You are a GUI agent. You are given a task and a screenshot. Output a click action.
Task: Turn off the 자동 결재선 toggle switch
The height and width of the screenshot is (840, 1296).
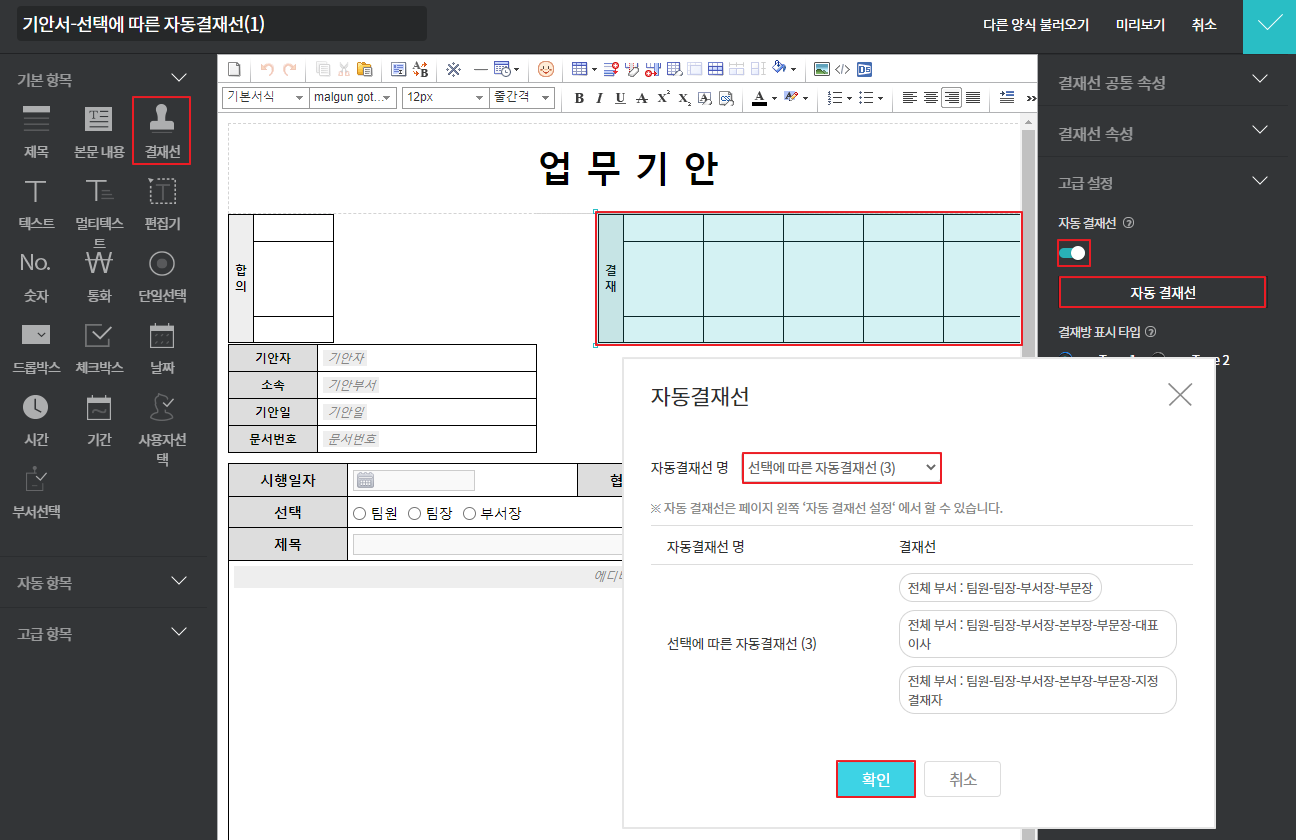point(1073,253)
